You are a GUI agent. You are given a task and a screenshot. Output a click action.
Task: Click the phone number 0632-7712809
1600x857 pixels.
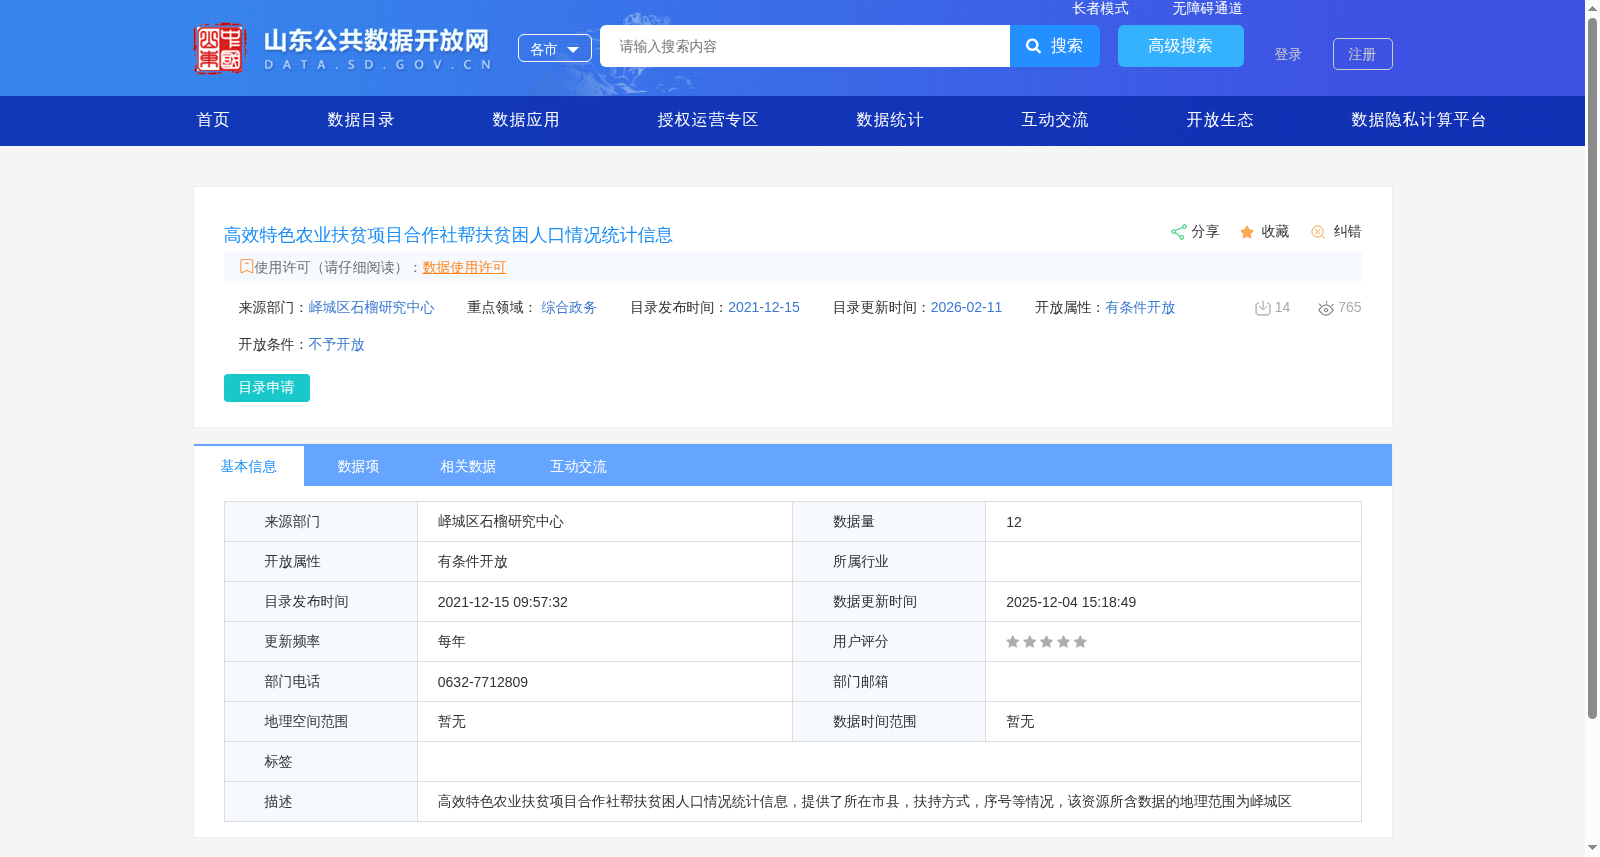tap(483, 682)
